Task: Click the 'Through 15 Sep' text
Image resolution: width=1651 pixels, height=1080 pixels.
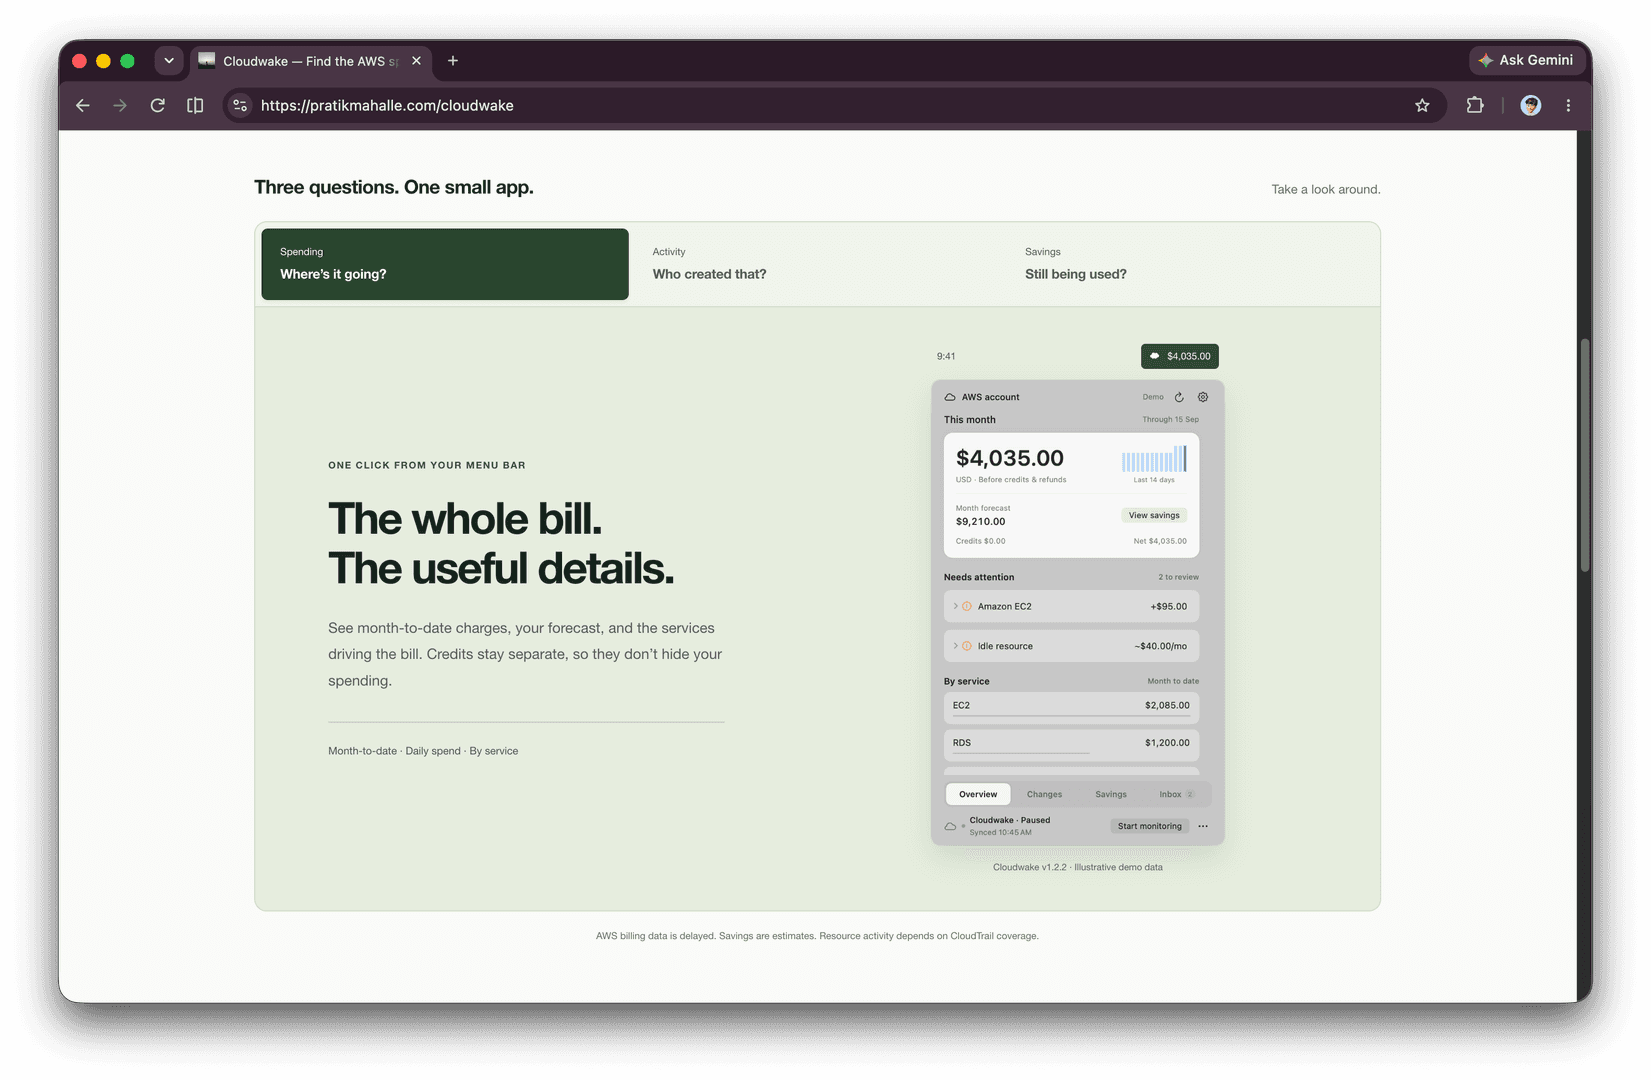Action: coord(1170,420)
